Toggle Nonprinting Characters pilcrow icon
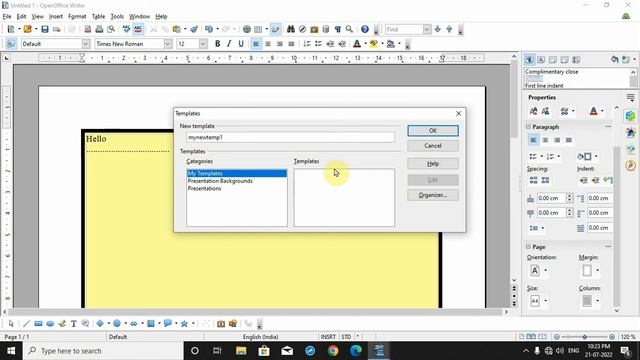This screenshot has height=360, width=640. tap(338, 29)
